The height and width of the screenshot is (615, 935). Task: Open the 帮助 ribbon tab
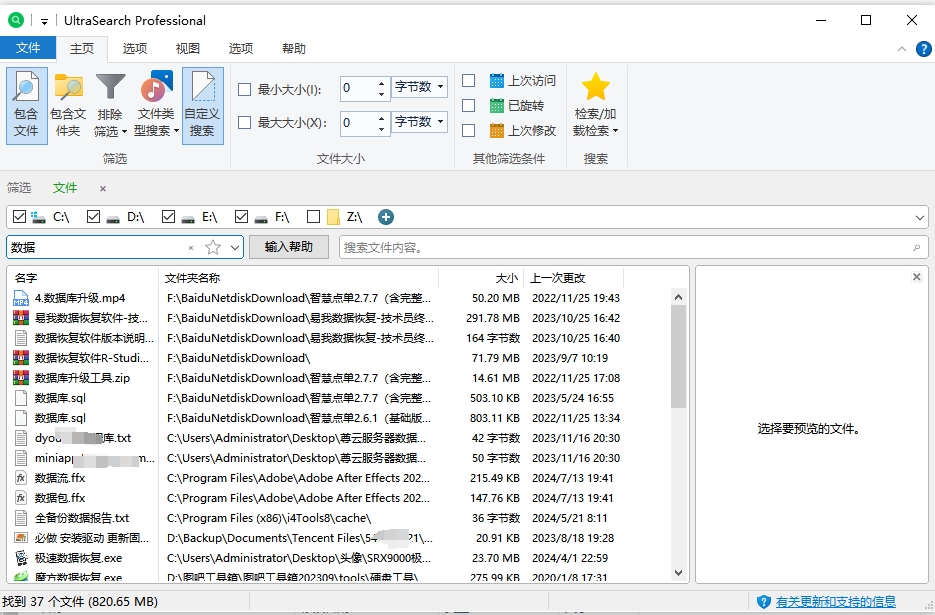tap(294, 48)
